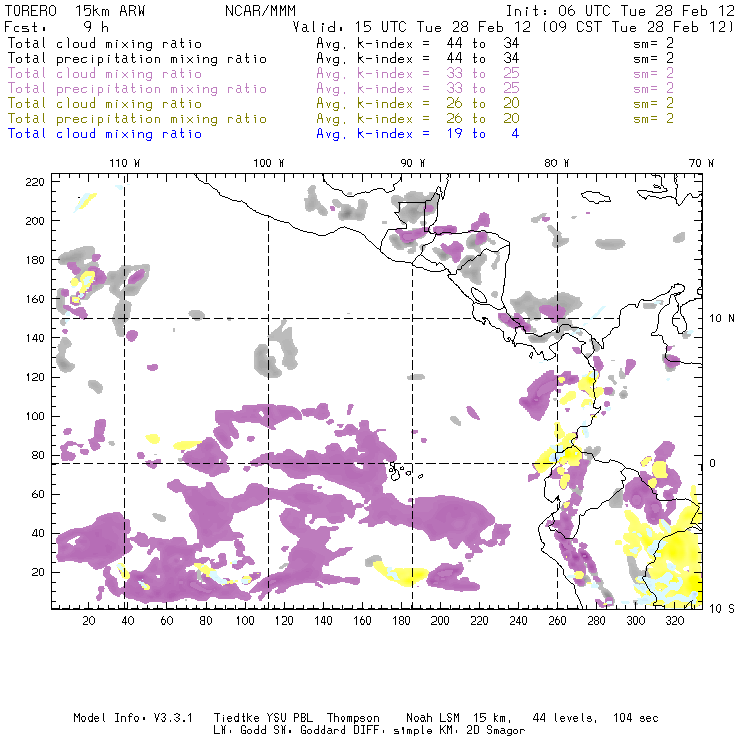
Task: Click the "10 N" latitude label
Action: [x=722, y=319]
